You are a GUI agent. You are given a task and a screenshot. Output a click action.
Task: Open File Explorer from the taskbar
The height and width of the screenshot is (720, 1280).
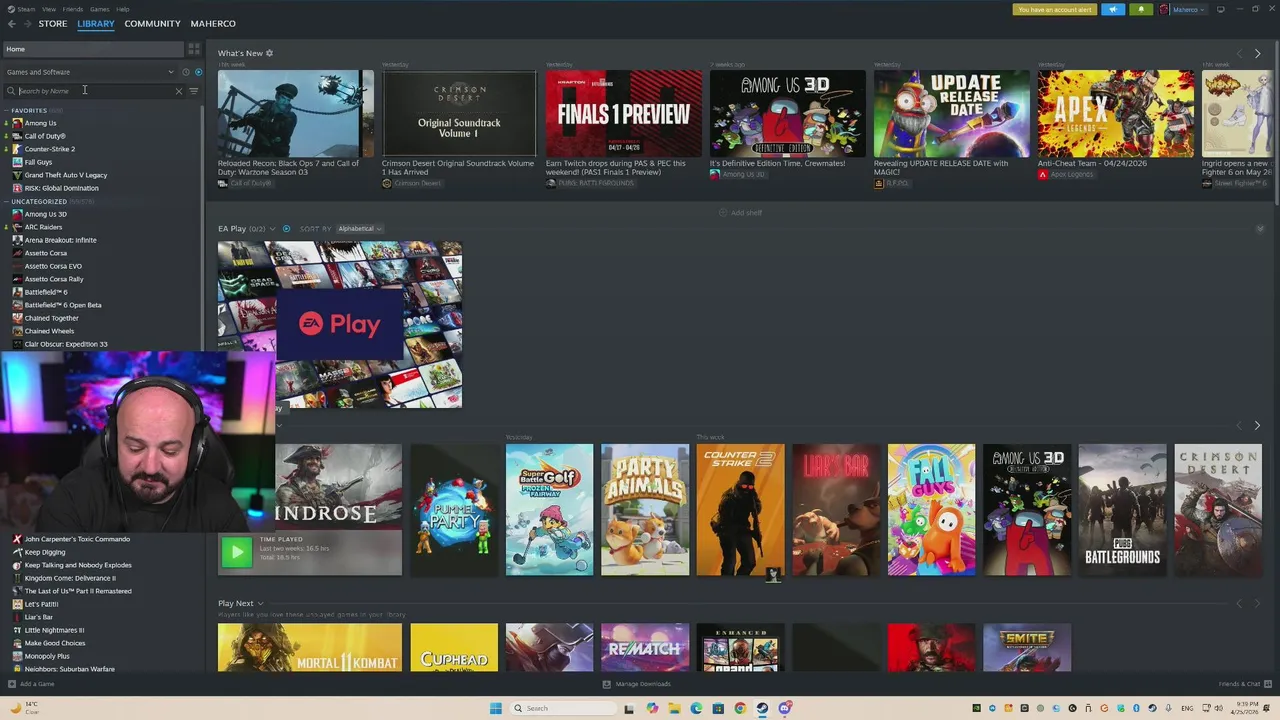pos(674,708)
